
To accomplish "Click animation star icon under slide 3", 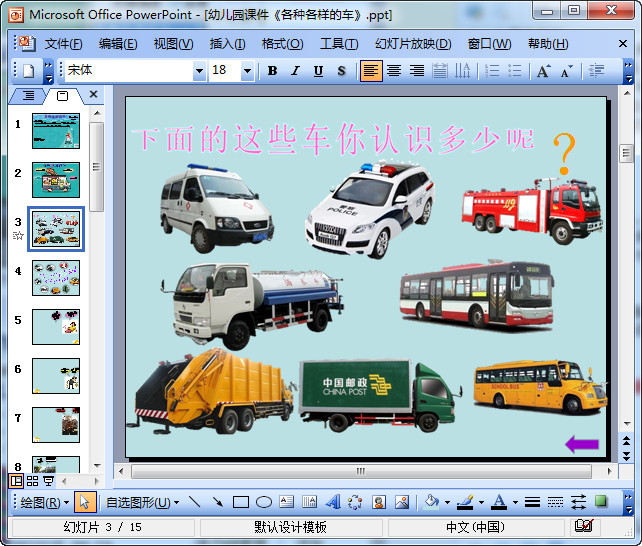I will coord(18,236).
